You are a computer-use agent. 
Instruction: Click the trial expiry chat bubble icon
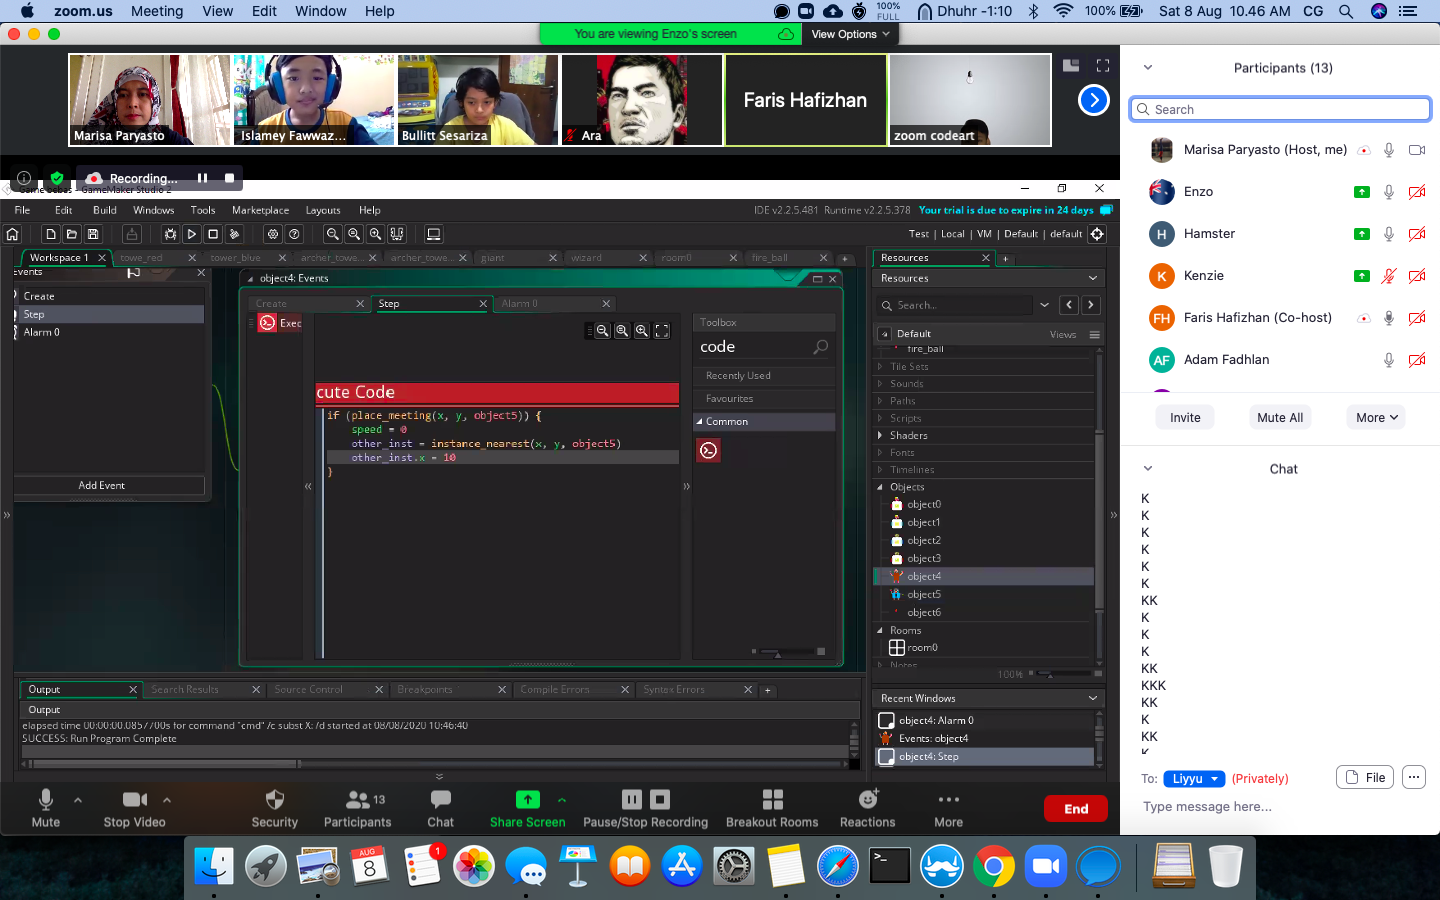pos(1106,210)
